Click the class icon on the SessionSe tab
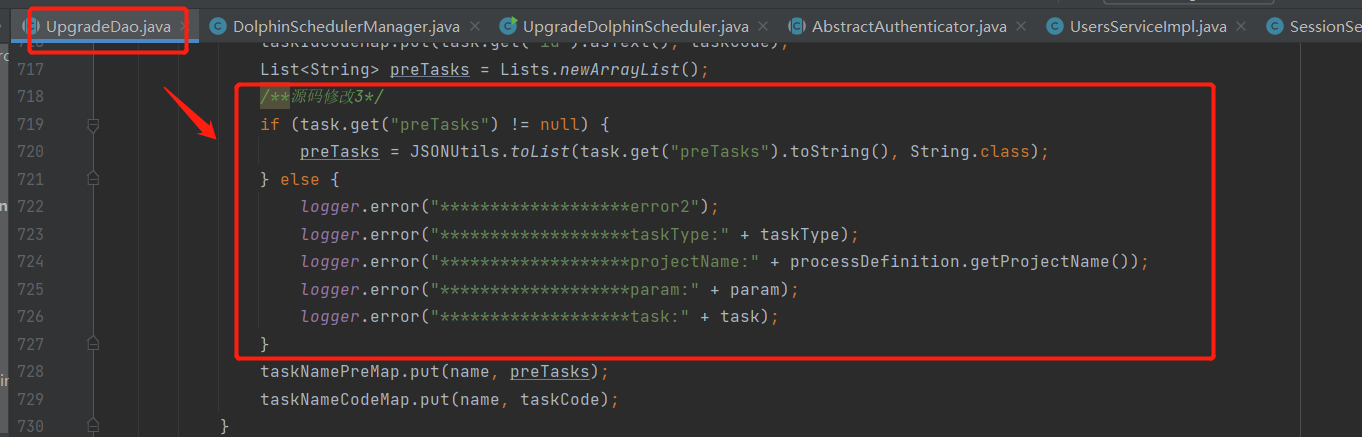 click(x=1274, y=26)
